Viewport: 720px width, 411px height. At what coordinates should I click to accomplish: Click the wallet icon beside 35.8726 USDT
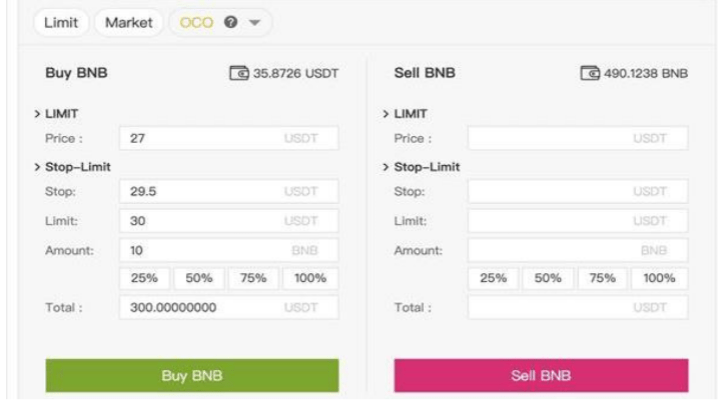point(239,73)
